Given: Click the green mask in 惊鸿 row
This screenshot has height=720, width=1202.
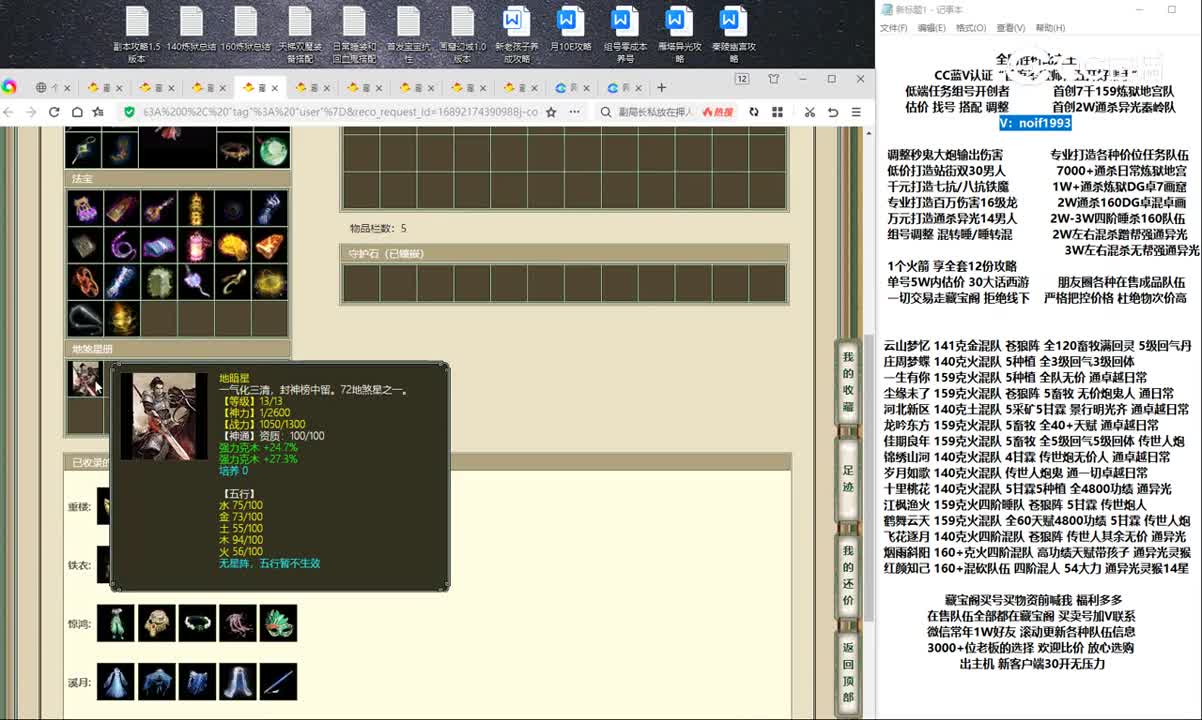Looking at the screenshot, I should (278, 623).
